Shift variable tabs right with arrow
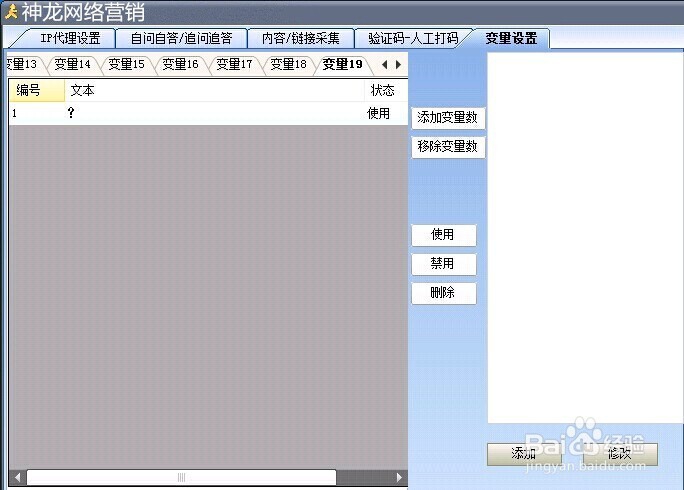This screenshot has height=490, width=684. click(398, 65)
